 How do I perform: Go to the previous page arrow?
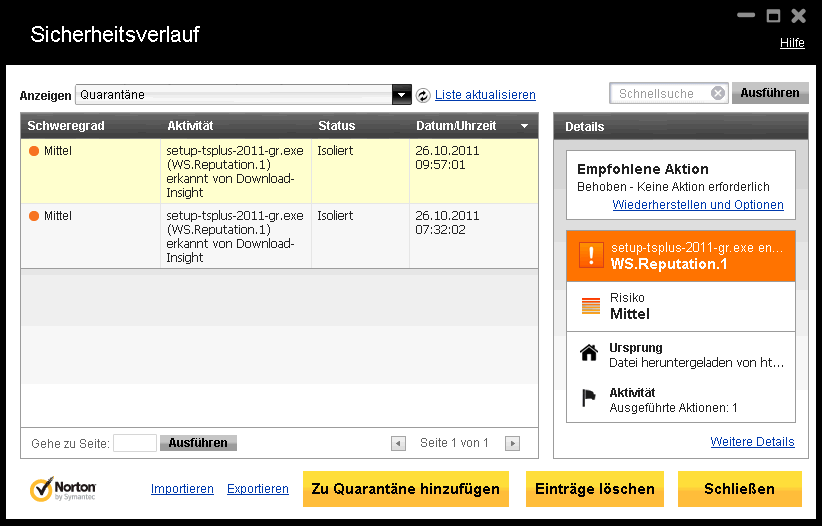[398, 443]
